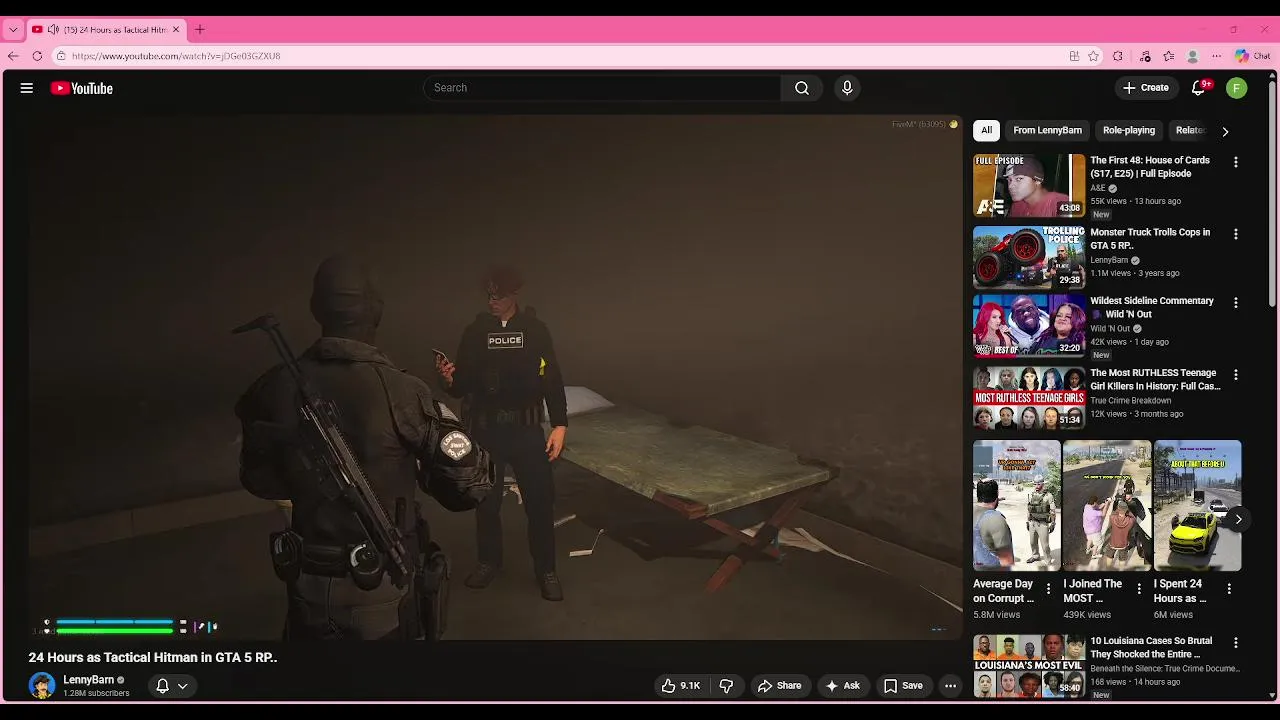Open options for Average Day on Corrupt short
This screenshot has height=720, width=1280.
pyautogui.click(x=1048, y=589)
